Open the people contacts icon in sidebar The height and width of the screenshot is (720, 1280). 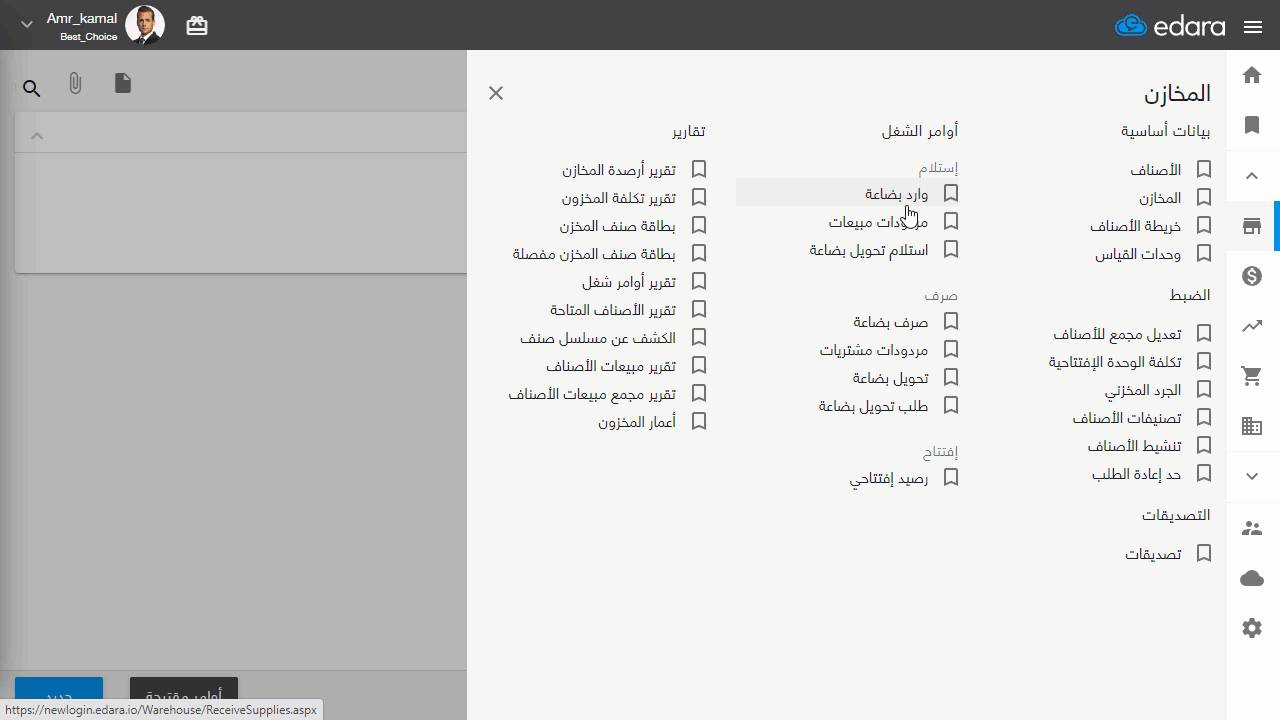coord(1252,528)
